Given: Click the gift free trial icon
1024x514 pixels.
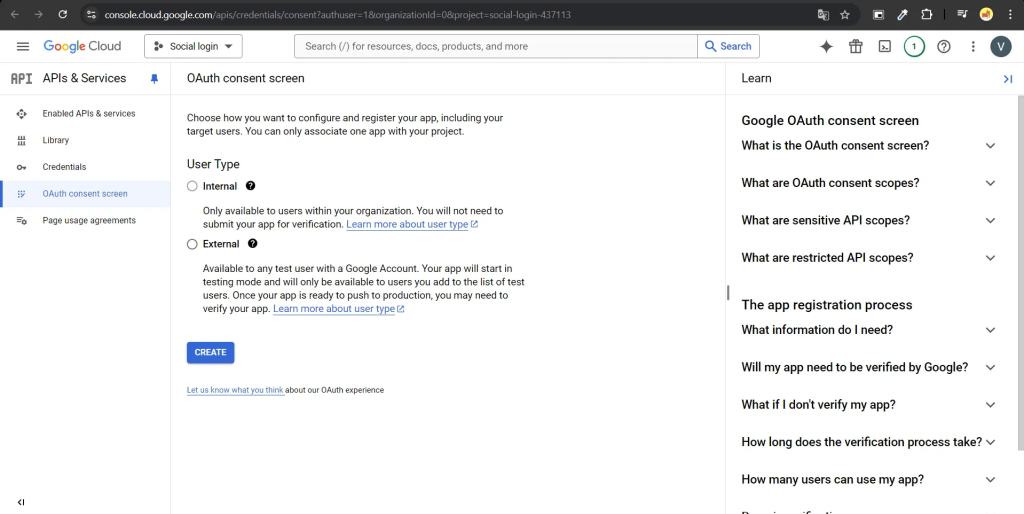Looking at the screenshot, I should 855,47.
